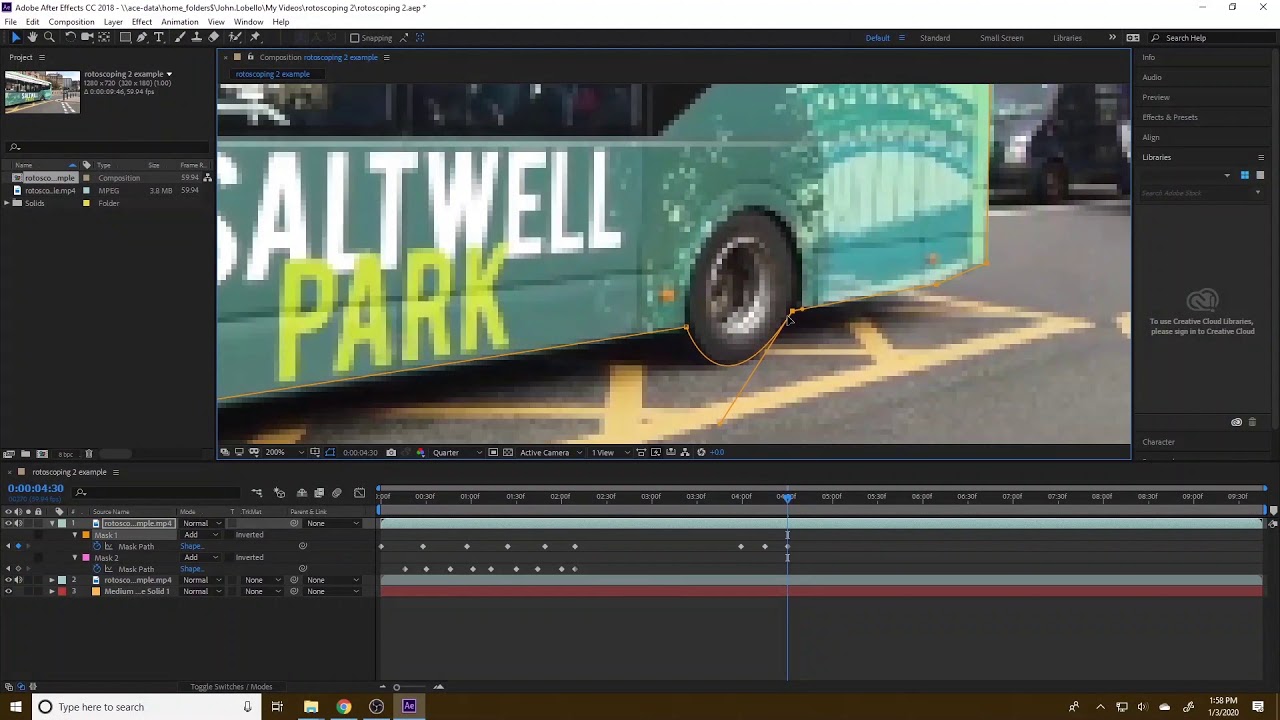The height and width of the screenshot is (720, 1280).
Task: Open the 200% magnification dropdown
Action: coord(283,452)
